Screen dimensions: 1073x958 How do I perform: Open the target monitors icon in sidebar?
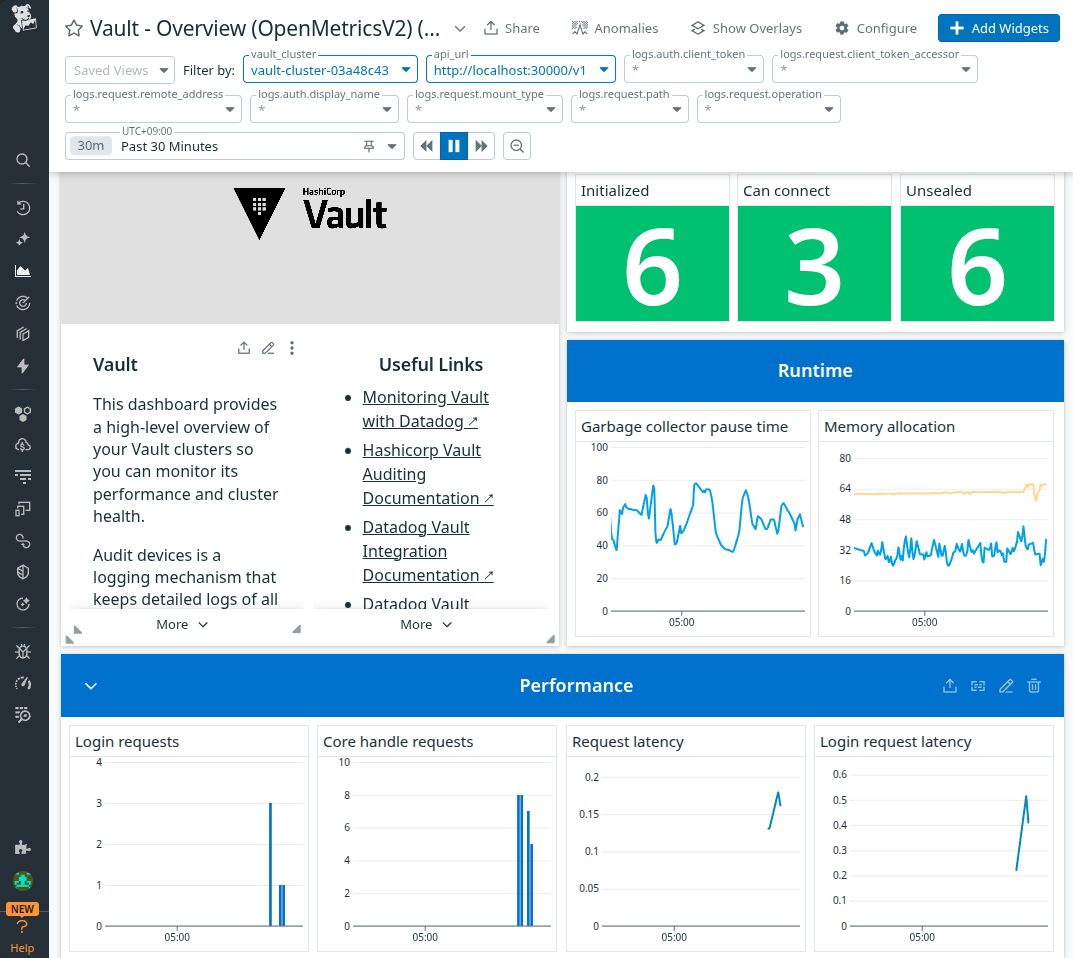pyautogui.click(x=23, y=302)
